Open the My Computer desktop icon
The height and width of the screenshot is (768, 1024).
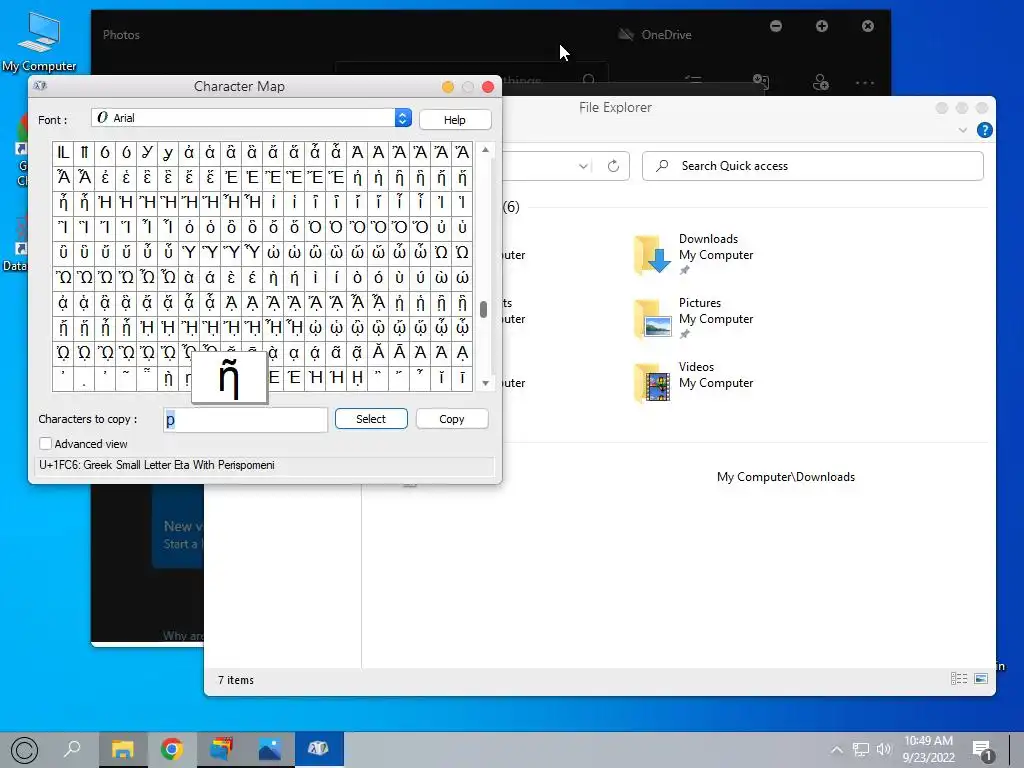point(39,41)
